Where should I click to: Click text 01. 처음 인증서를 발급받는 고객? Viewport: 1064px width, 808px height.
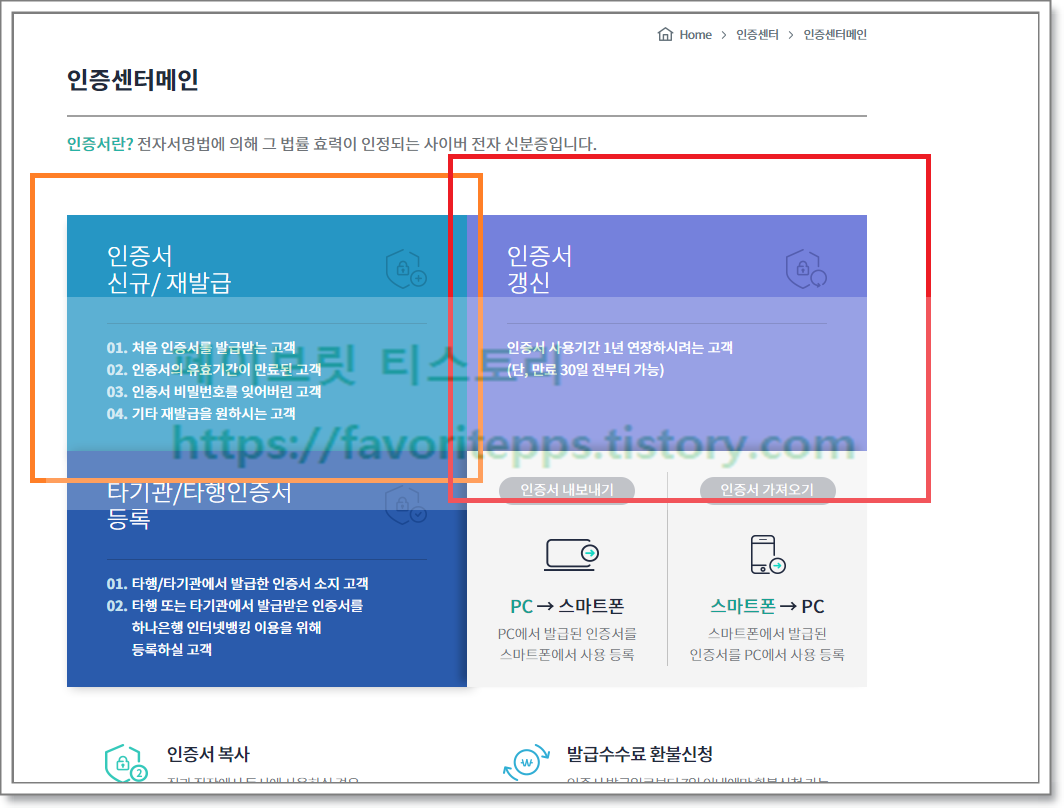201,347
